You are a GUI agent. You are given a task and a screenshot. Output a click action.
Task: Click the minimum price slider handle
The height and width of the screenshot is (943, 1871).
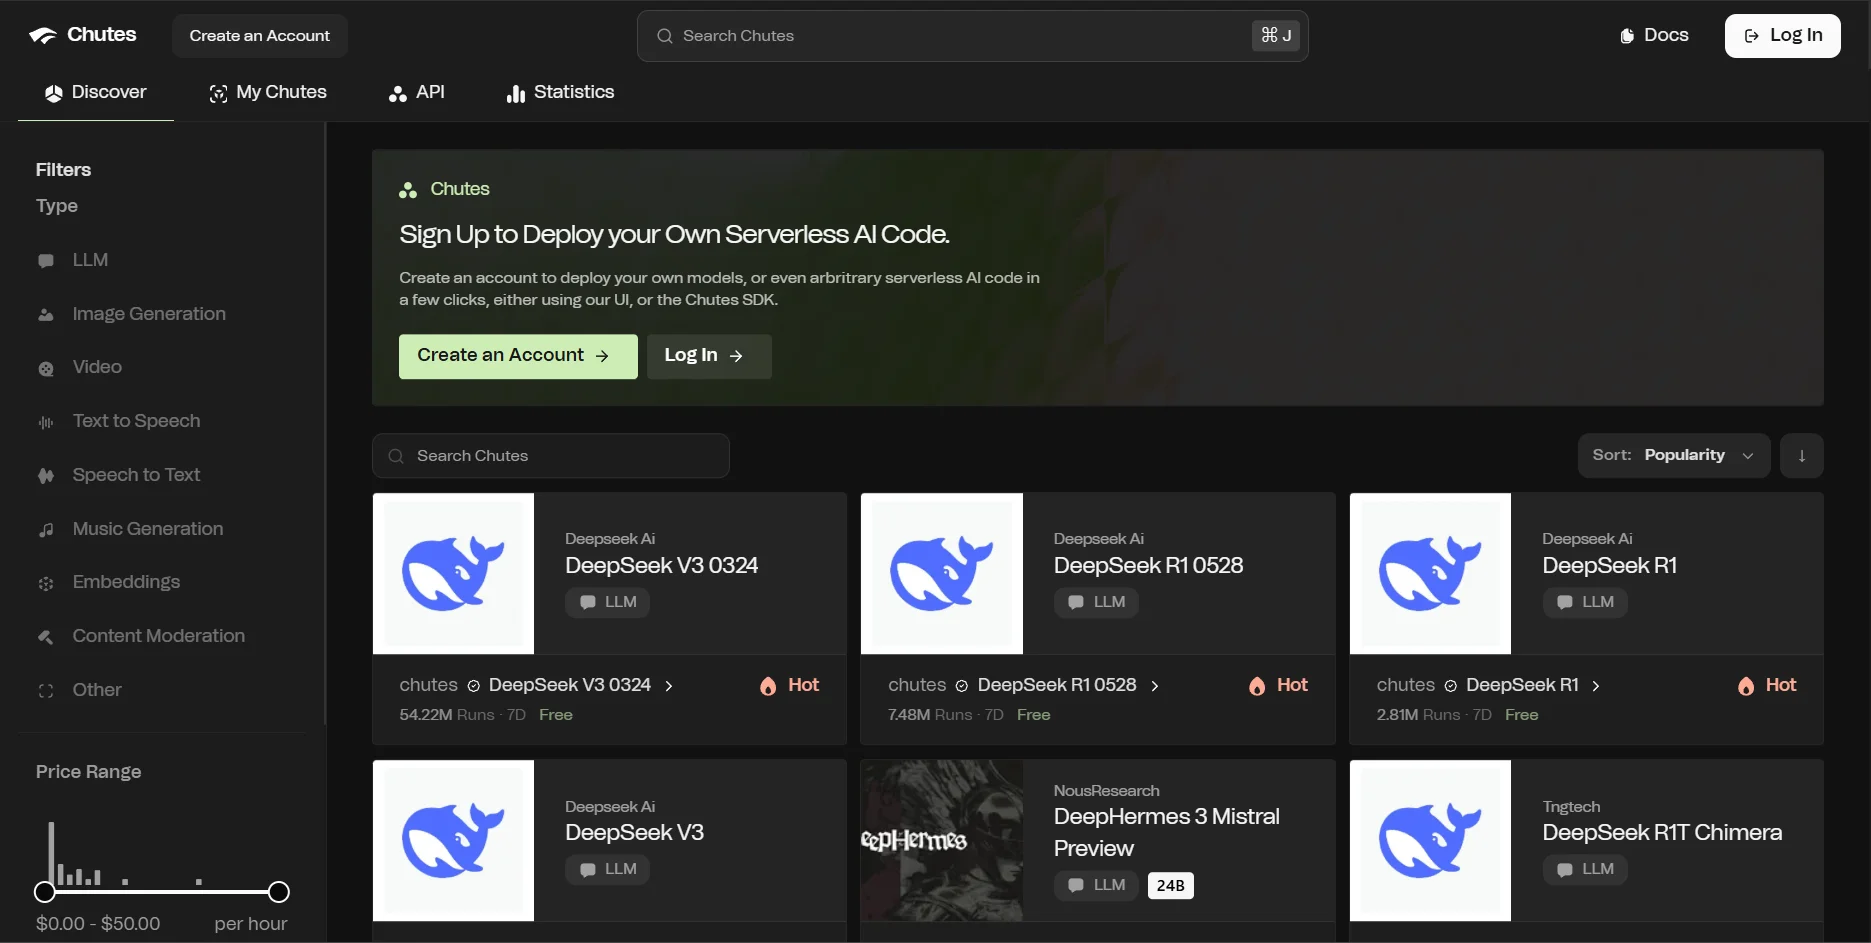45,892
